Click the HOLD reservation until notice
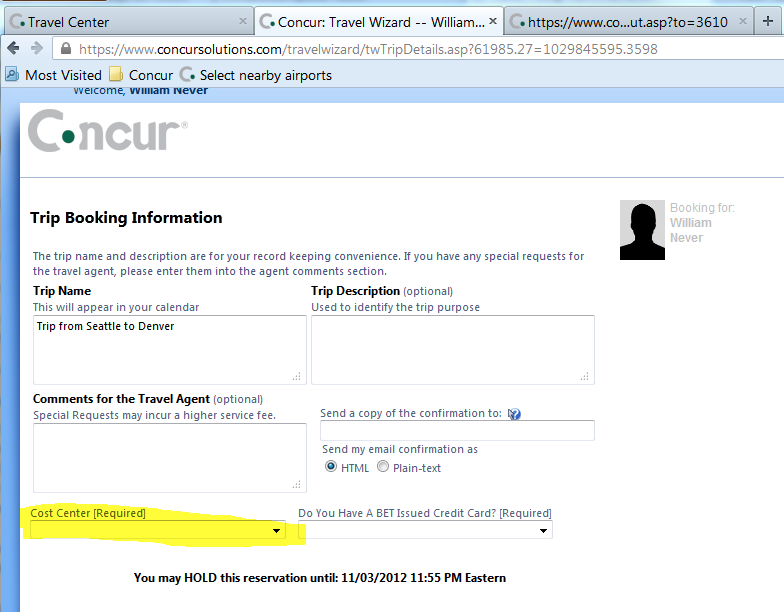The image size is (784, 612). click(320, 578)
